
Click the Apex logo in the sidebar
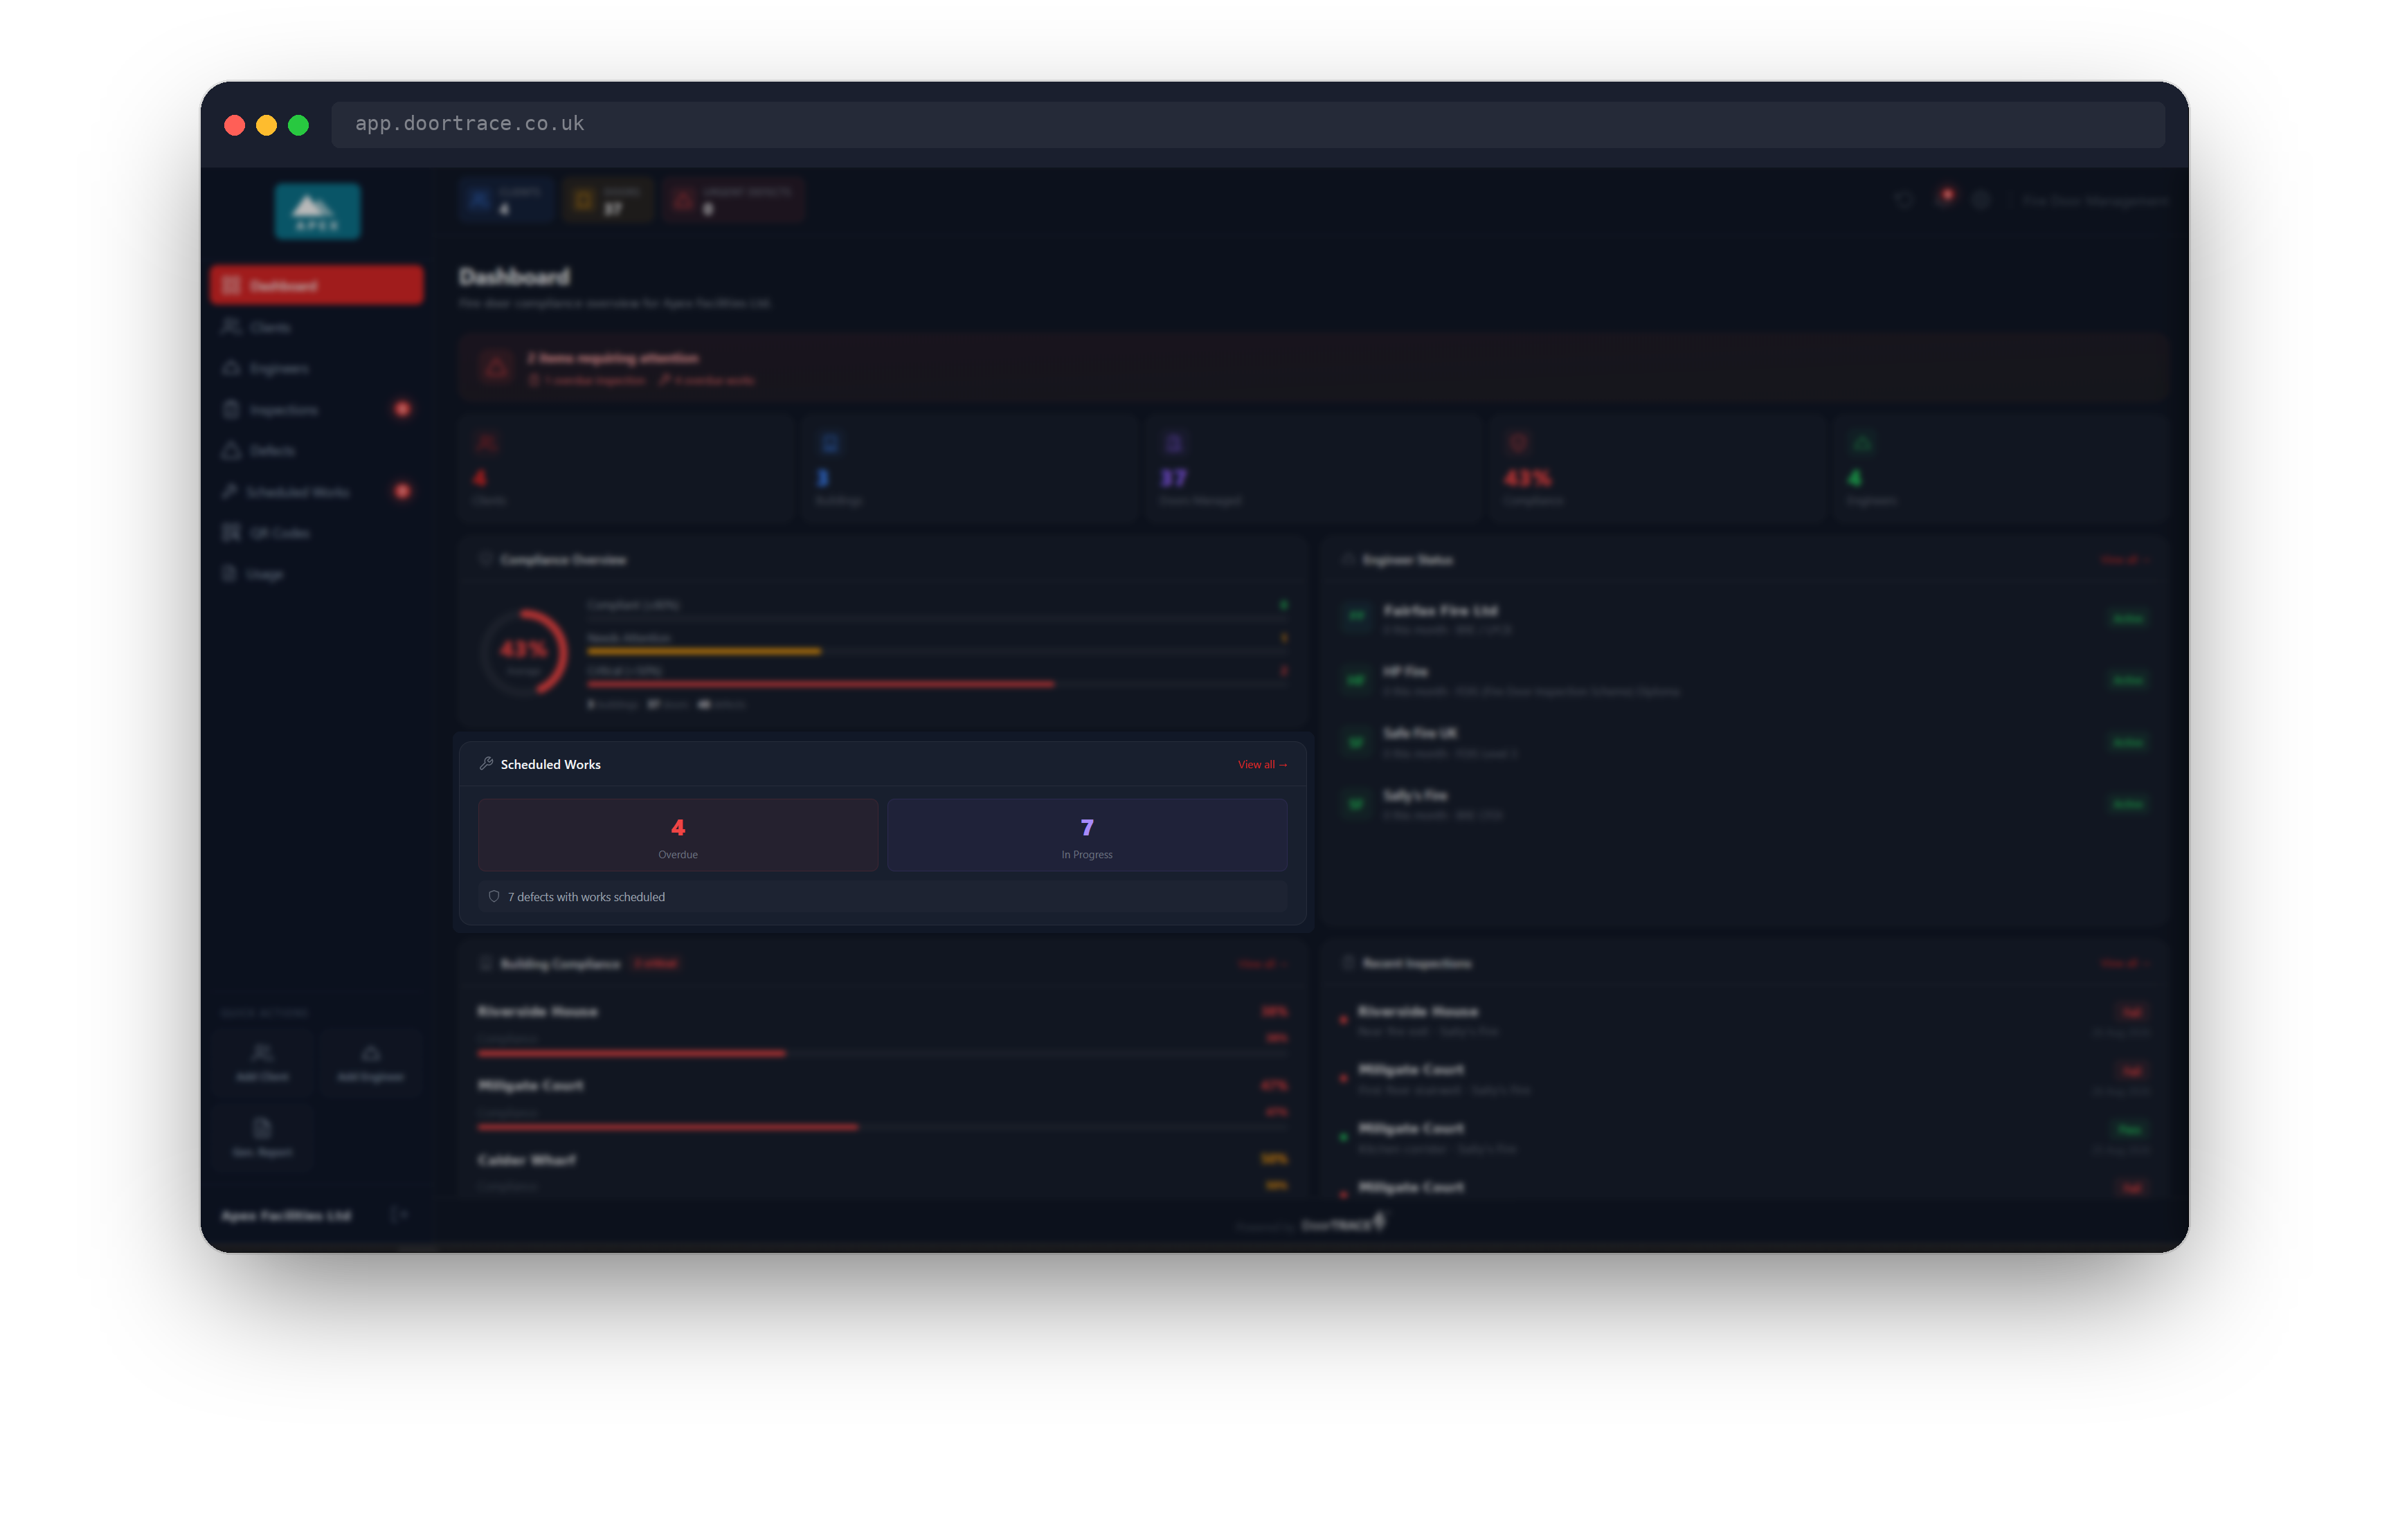point(318,211)
